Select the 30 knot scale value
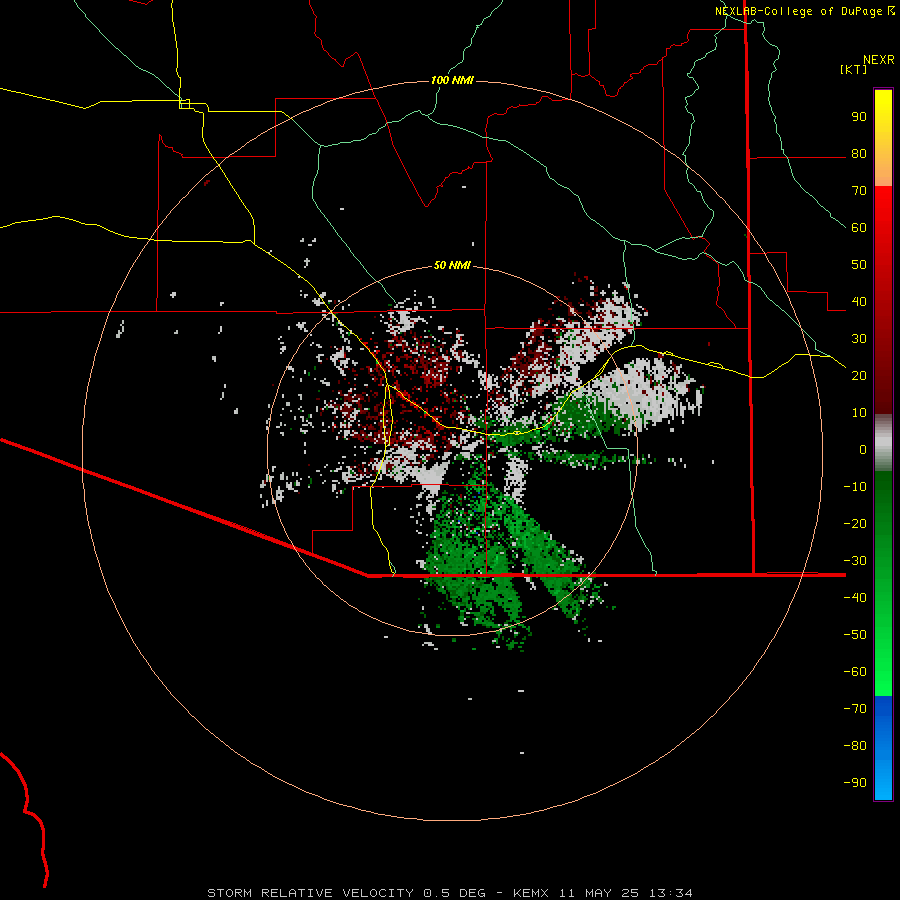This screenshot has height=900, width=900. (x=859, y=339)
